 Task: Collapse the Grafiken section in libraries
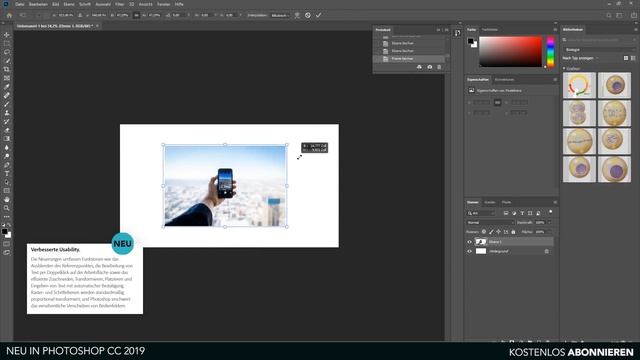tap(564, 69)
